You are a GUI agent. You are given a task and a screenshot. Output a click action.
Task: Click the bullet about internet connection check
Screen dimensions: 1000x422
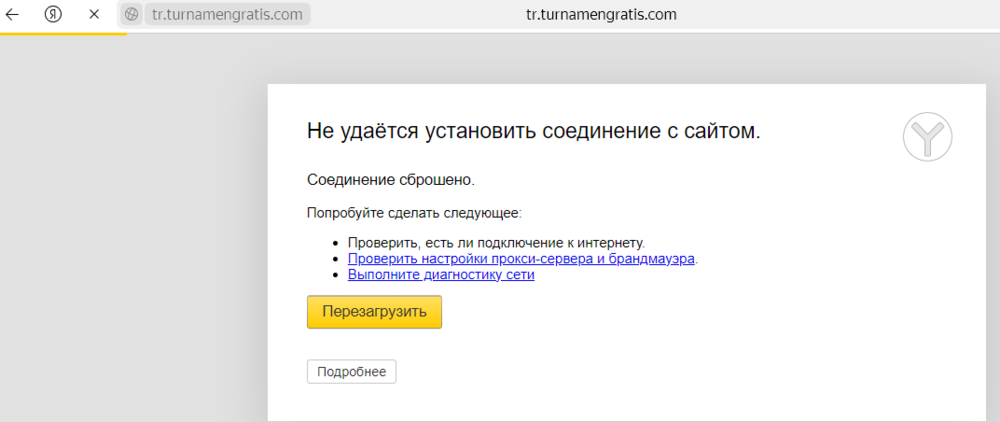pyautogui.click(x=496, y=243)
